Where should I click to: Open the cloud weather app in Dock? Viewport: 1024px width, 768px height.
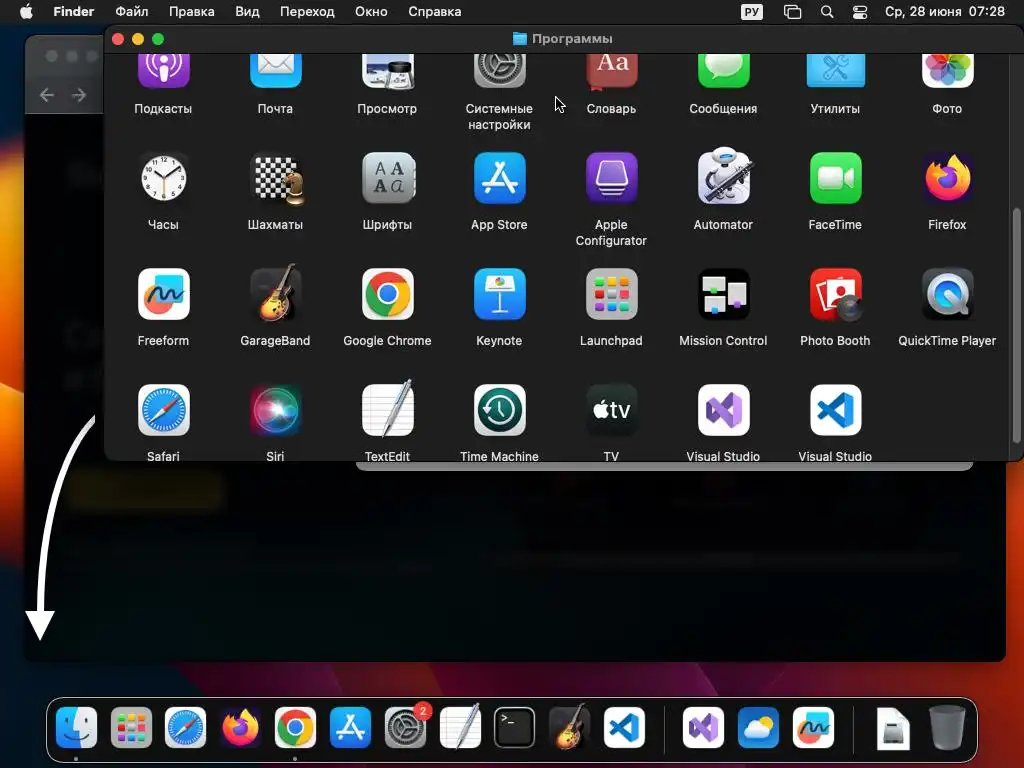(758, 727)
